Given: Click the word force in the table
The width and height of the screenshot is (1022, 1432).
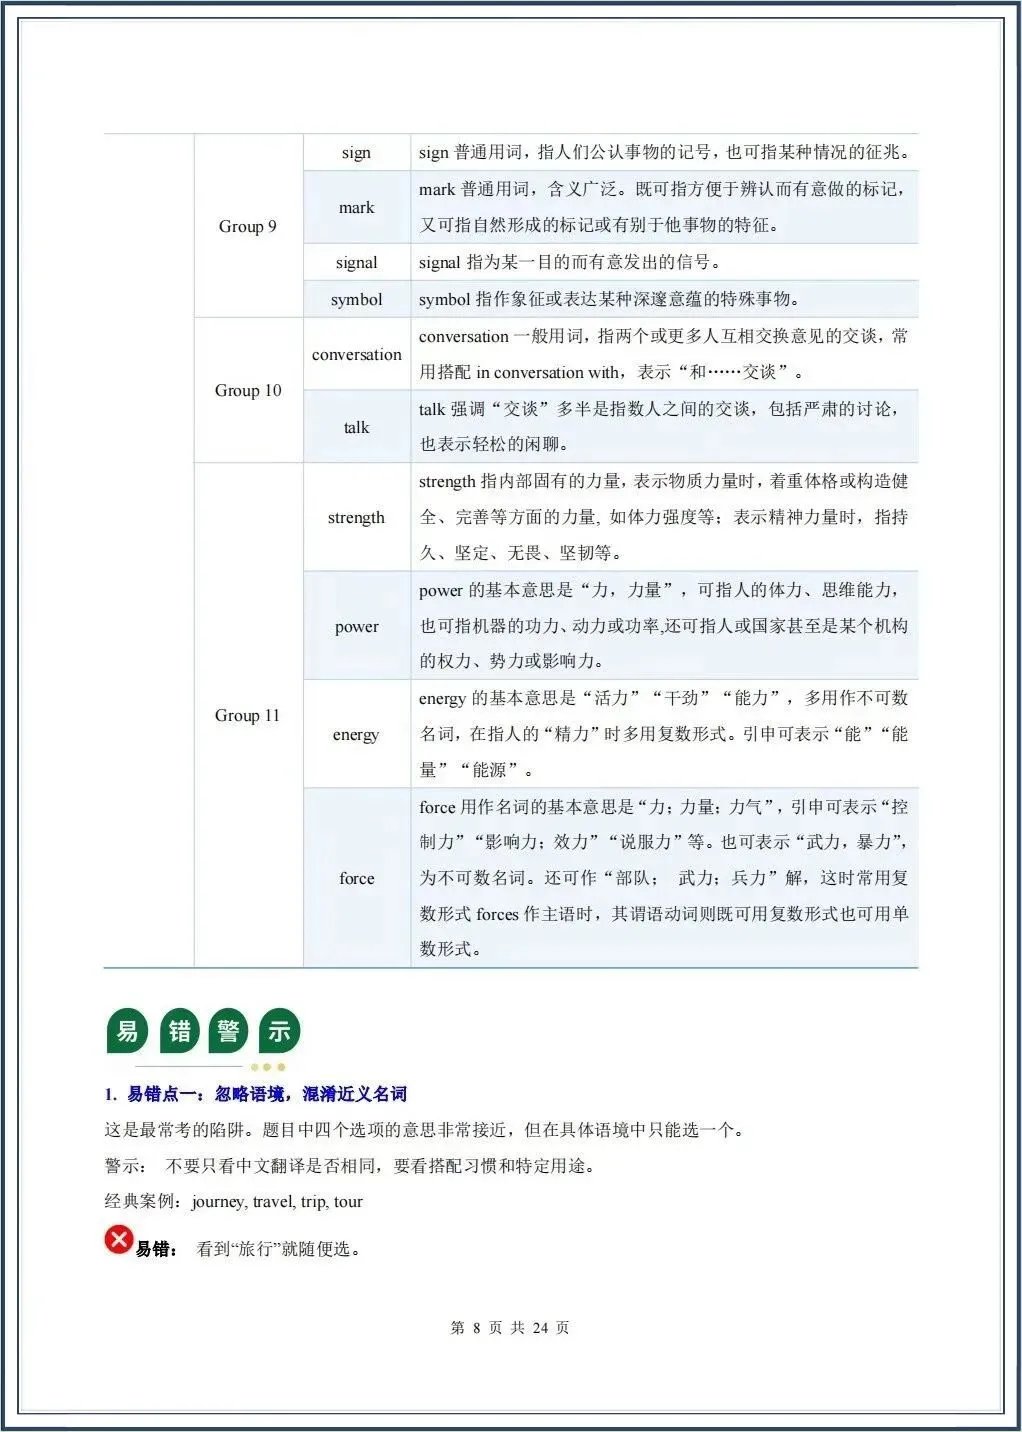Looking at the screenshot, I should click(x=356, y=879).
